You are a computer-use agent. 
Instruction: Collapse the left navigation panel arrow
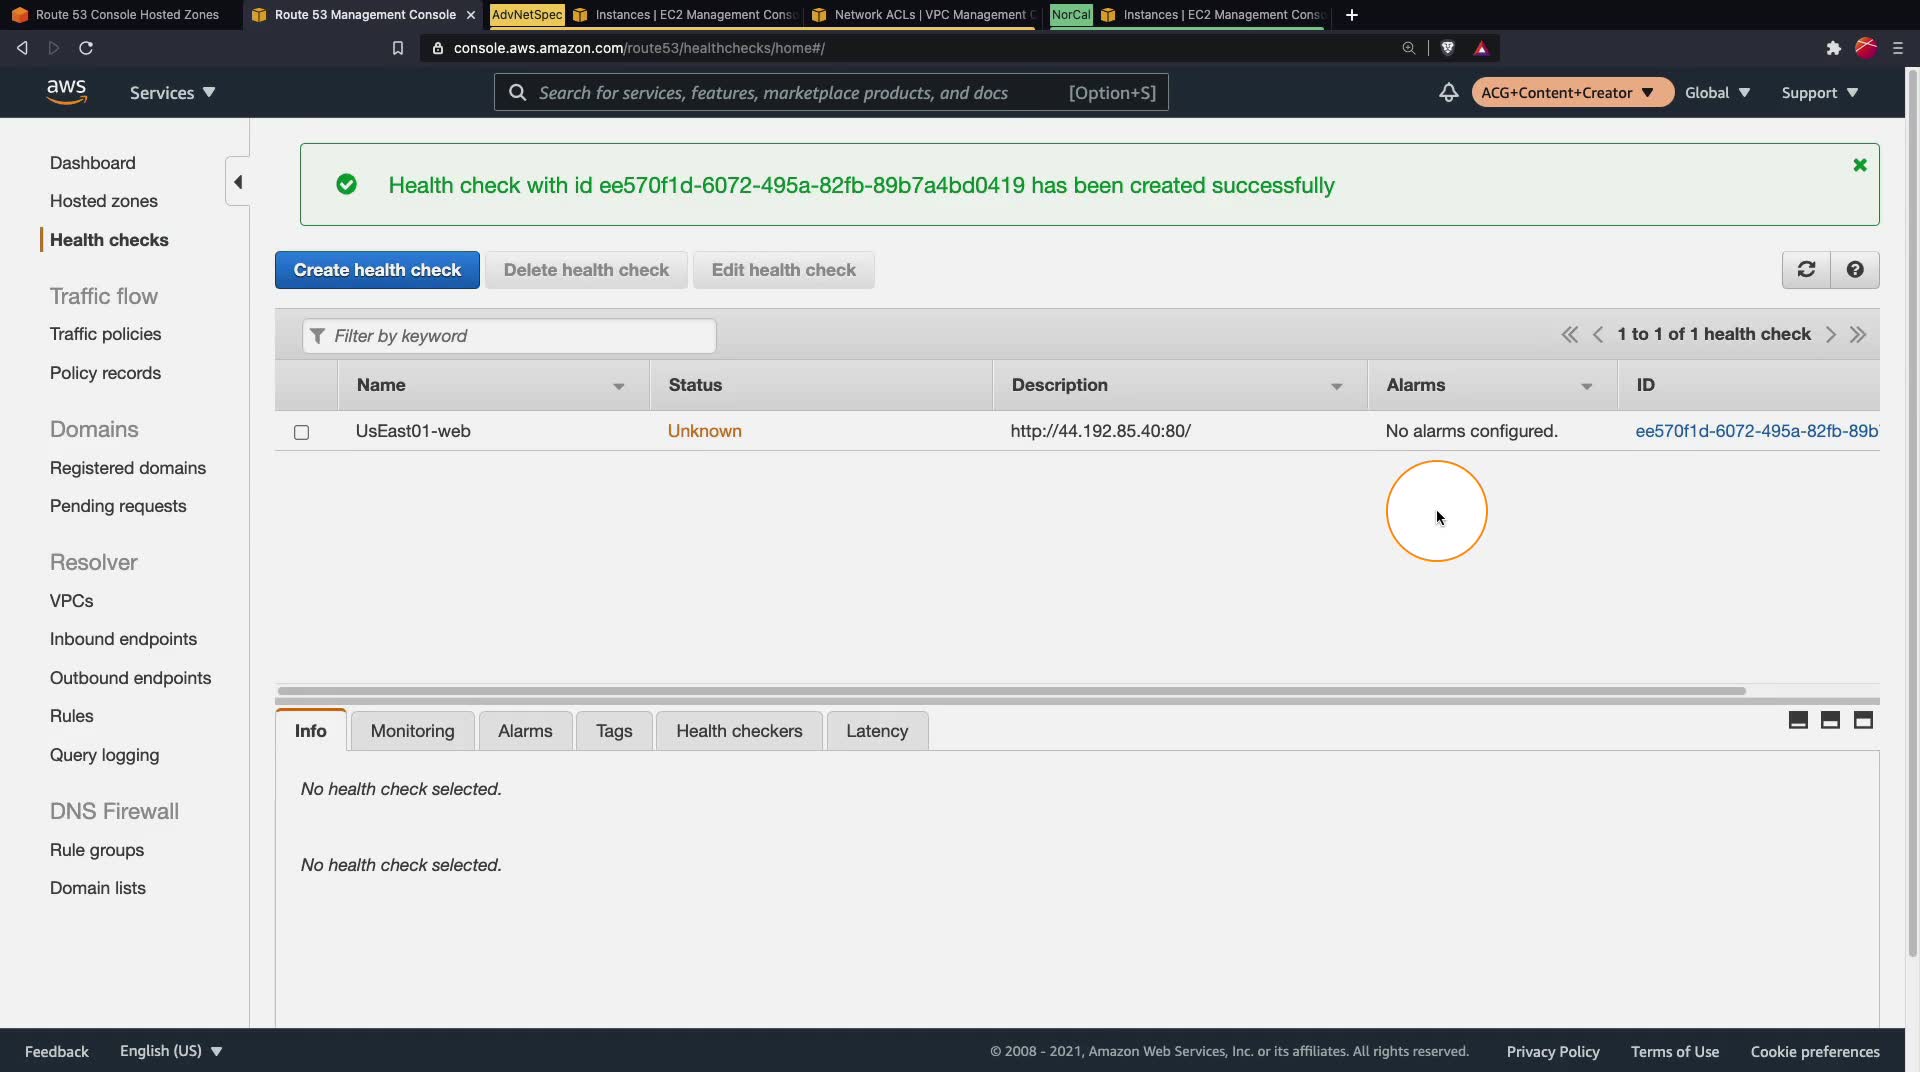tap(238, 182)
